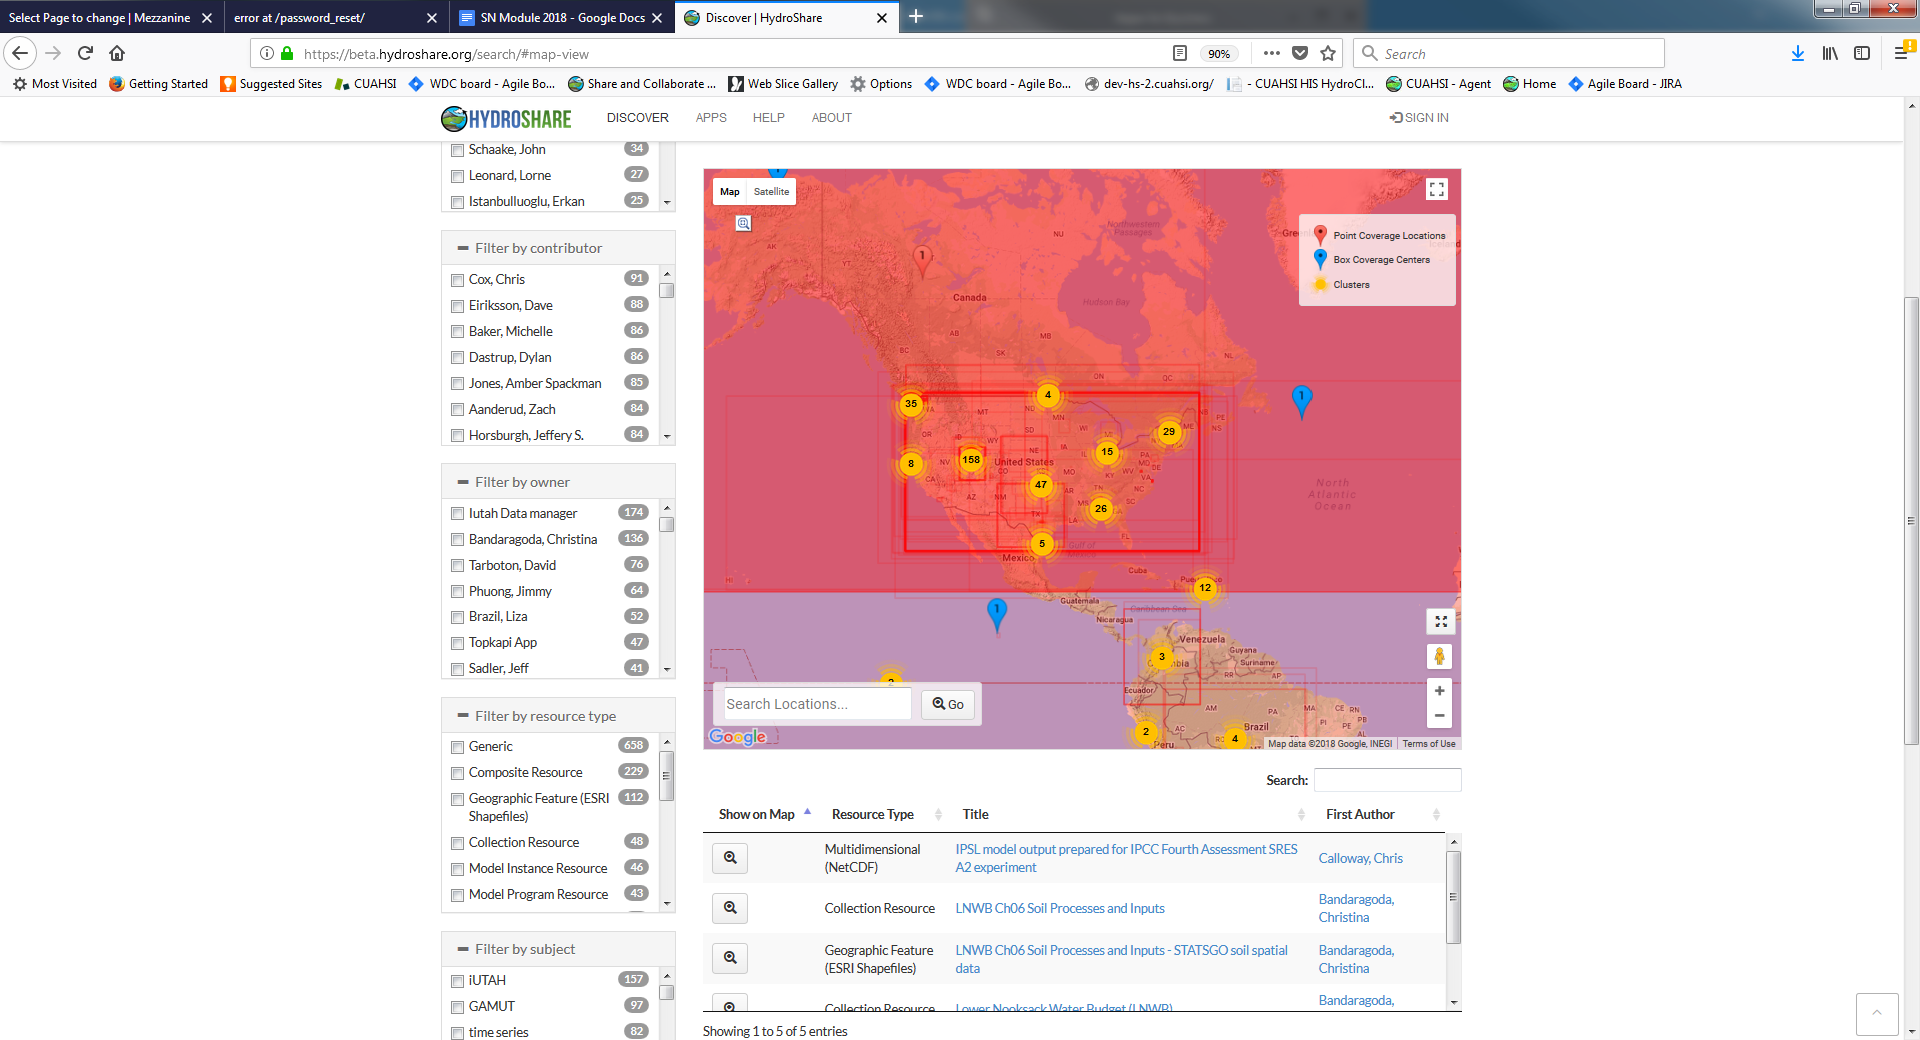The width and height of the screenshot is (1920, 1040).
Task: Pick the Street View pegman
Action: pos(1439,656)
